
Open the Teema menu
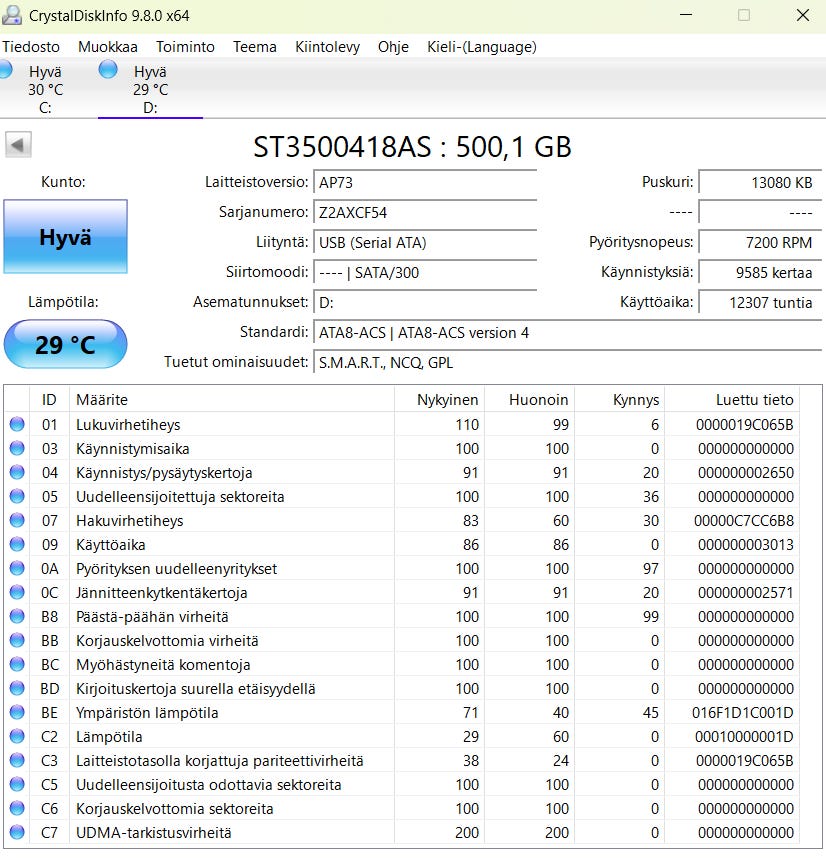tap(255, 47)
